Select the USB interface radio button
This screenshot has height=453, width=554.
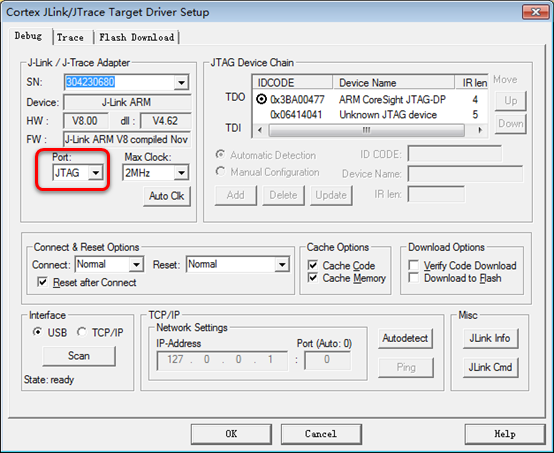37,332
